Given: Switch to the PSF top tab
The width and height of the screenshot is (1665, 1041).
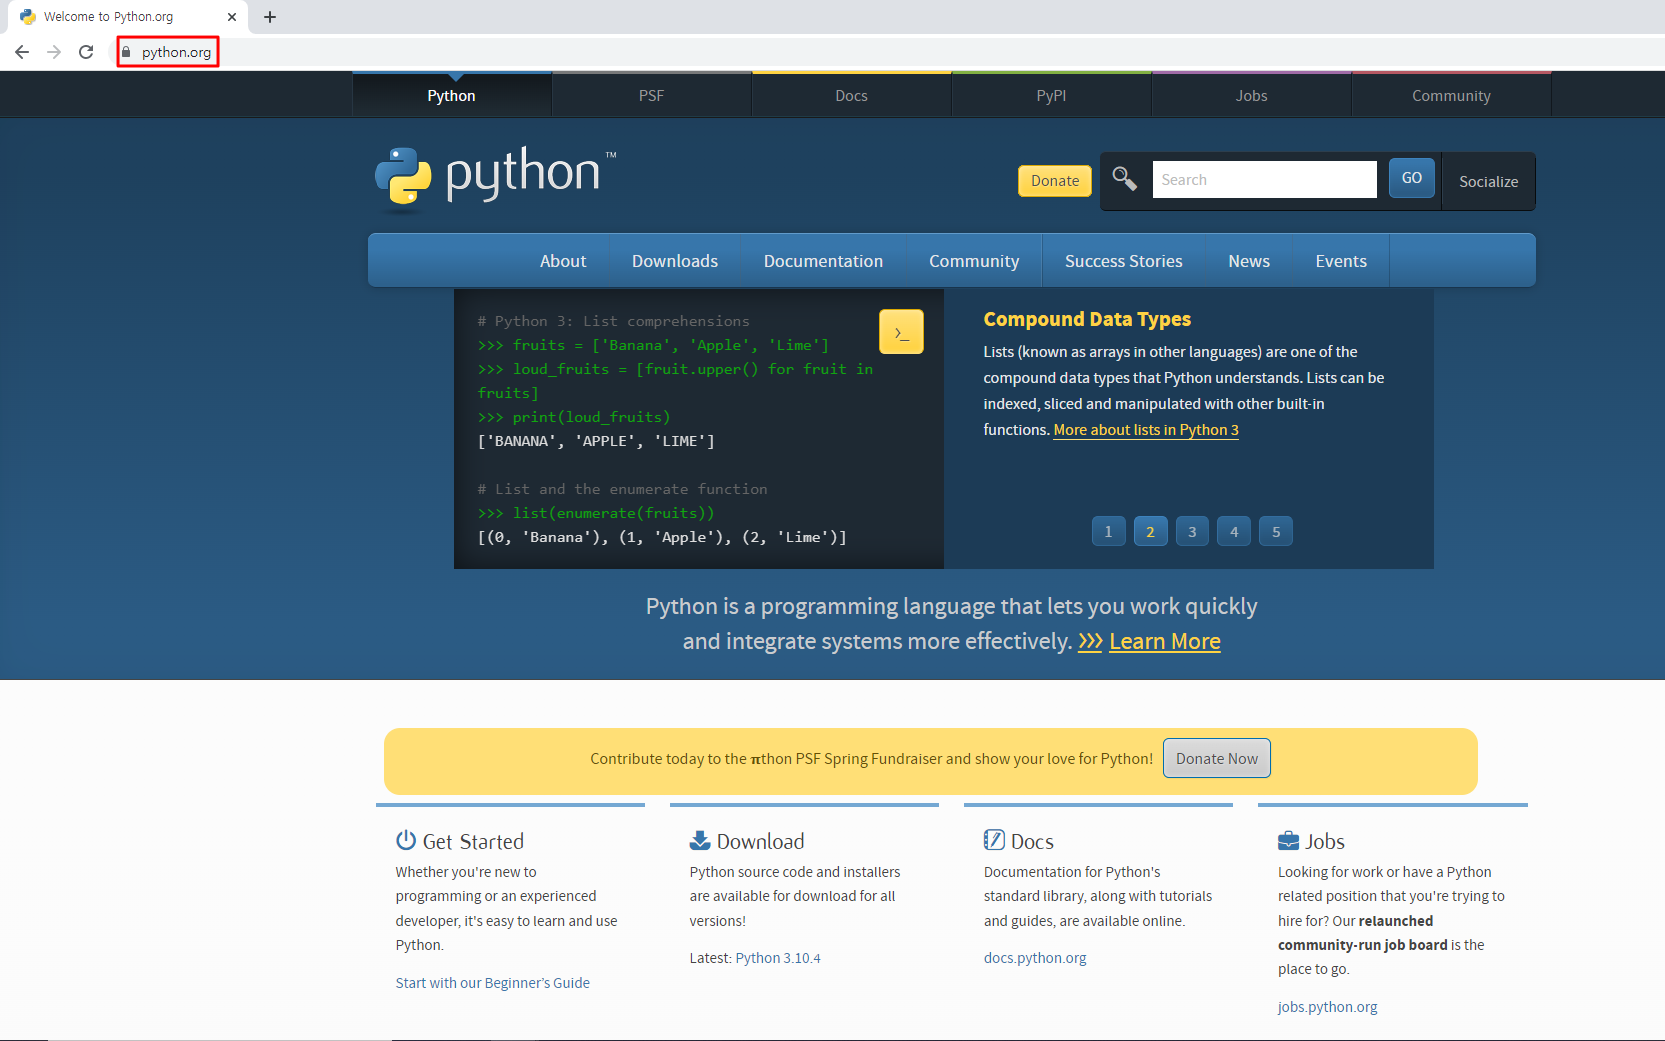Looking at the screenshot, I should (652, 96).
